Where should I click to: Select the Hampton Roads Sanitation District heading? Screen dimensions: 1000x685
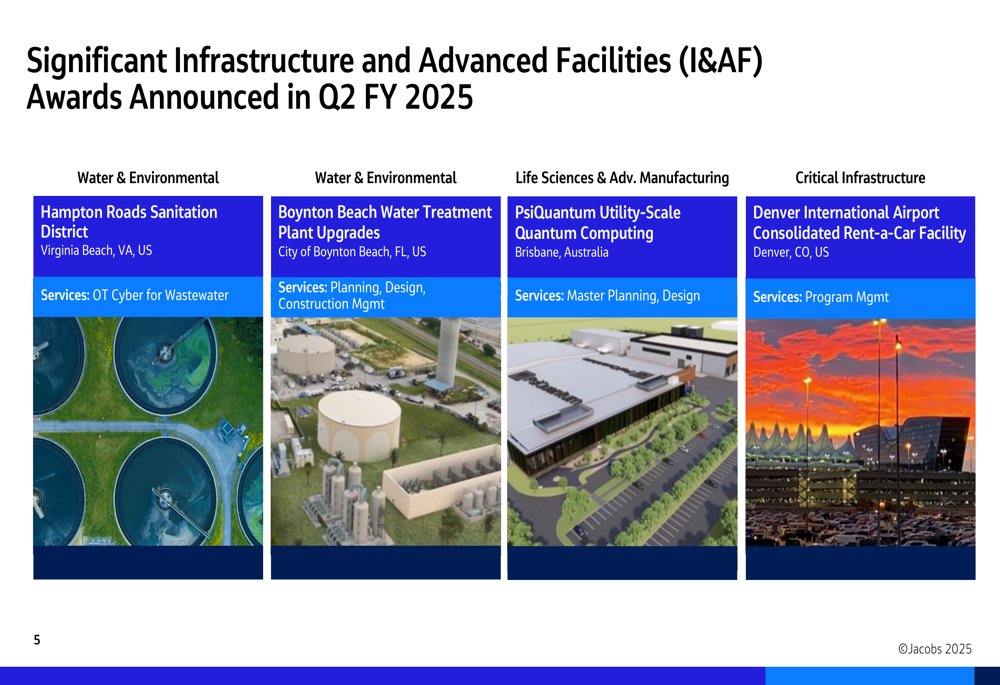(x=129, y=221)
